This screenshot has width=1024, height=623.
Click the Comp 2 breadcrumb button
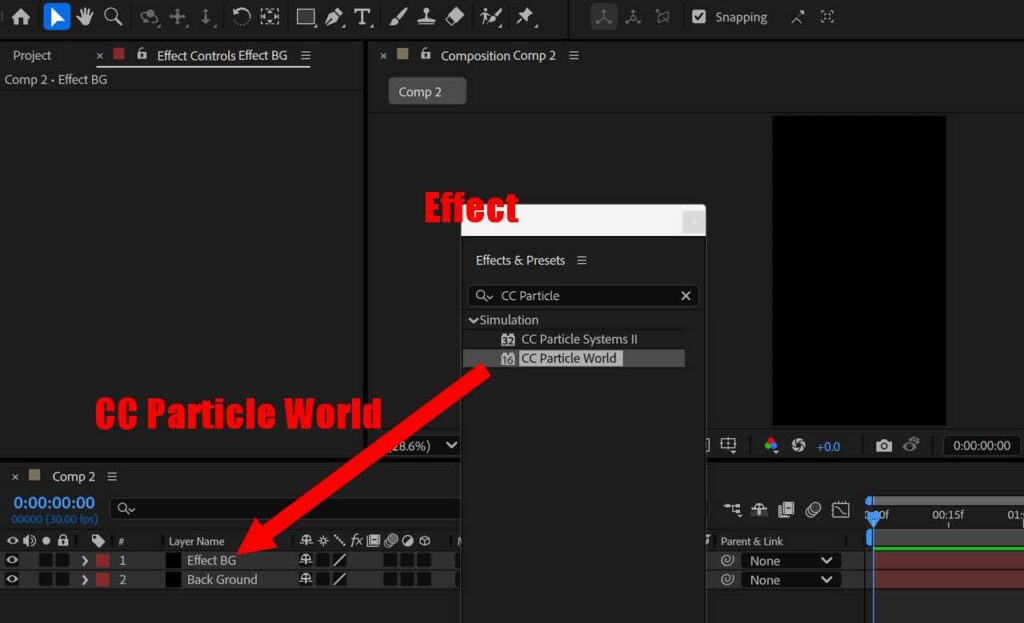pyautogui.click(x=427, y=91)
